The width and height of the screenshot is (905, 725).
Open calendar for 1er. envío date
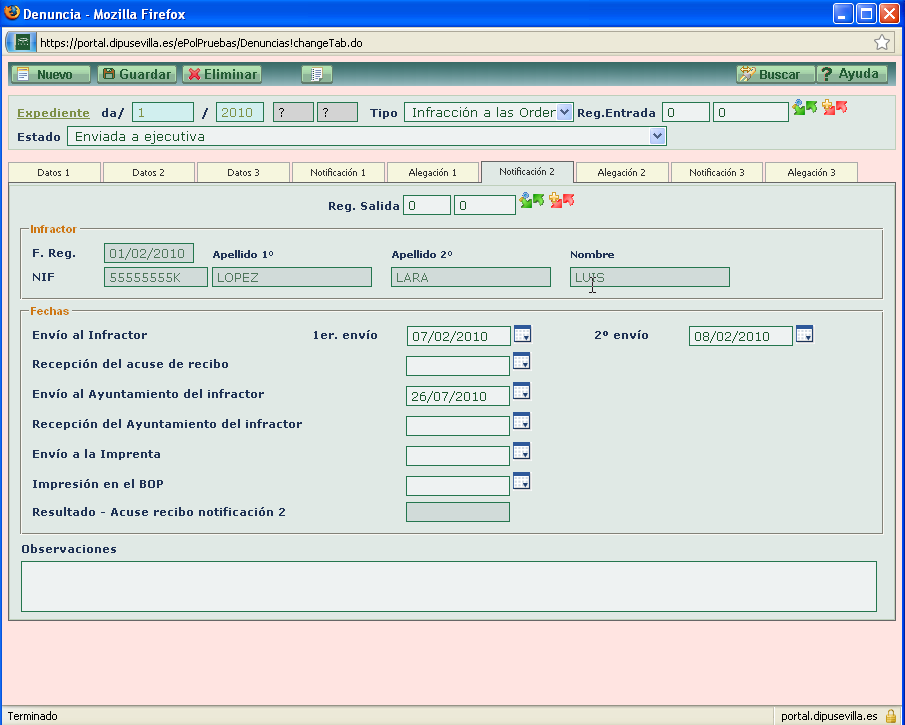tap(521, 335)
